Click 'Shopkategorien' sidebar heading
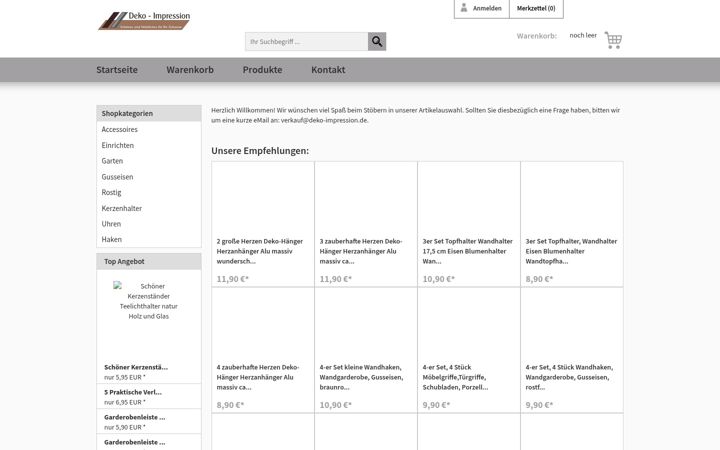Viewport: 720px width, 450px height. (x=127, y=113)
